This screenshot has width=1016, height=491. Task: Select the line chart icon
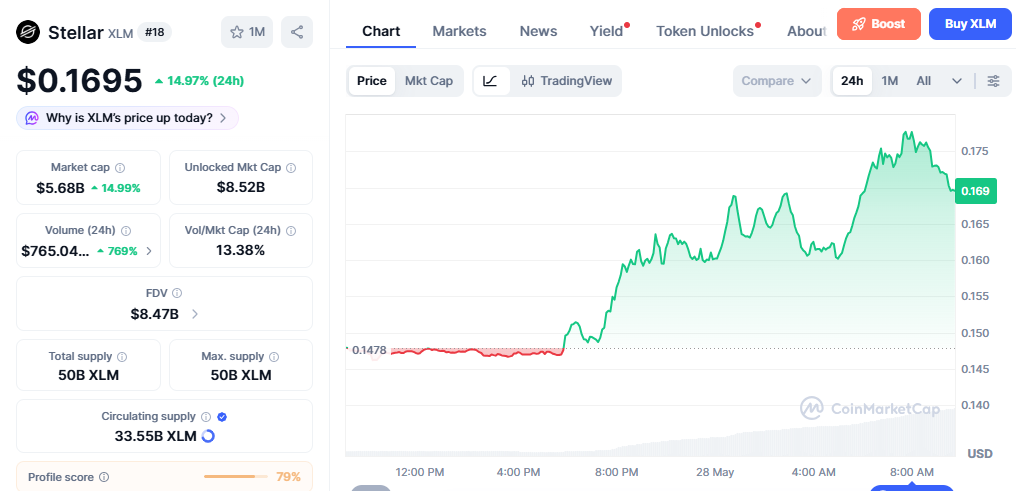click(x=491, y=81)
